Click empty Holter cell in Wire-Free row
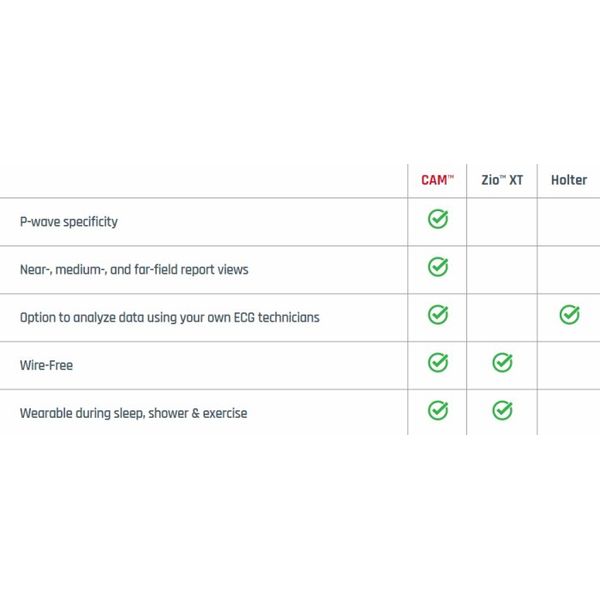Image resolution: width=600 pixels, height=600 pixels. (x=569, y=365)
